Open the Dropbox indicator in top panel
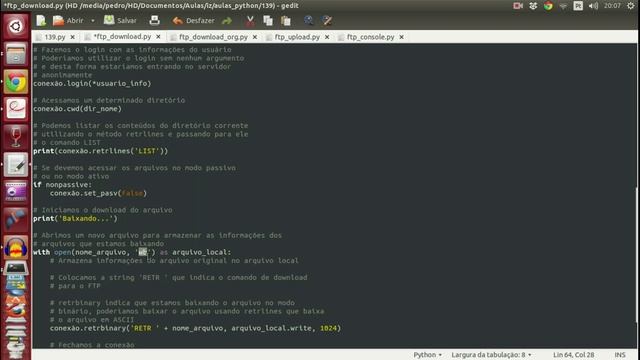The height and width of the screenshot is (360, 640). (533, 6)
